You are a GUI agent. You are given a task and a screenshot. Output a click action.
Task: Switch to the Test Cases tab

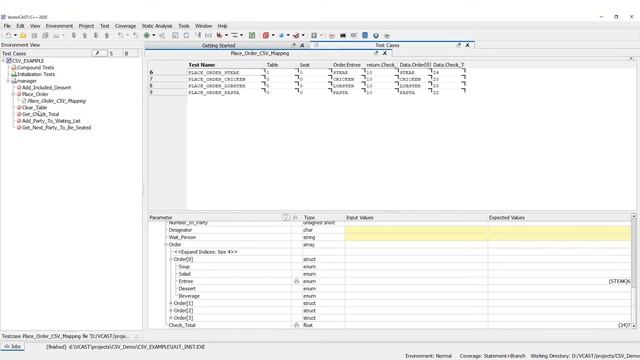(387, 45)
